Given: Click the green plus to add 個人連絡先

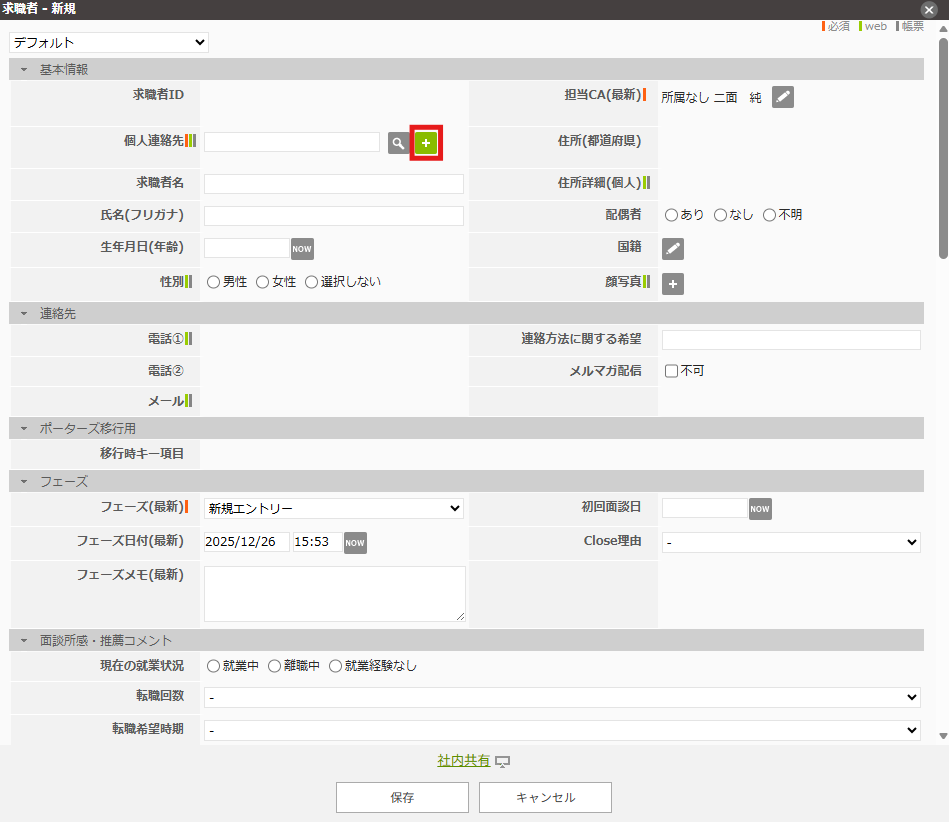Looking at the screenshot, I should pyautogui.click(x=426, y=143).
